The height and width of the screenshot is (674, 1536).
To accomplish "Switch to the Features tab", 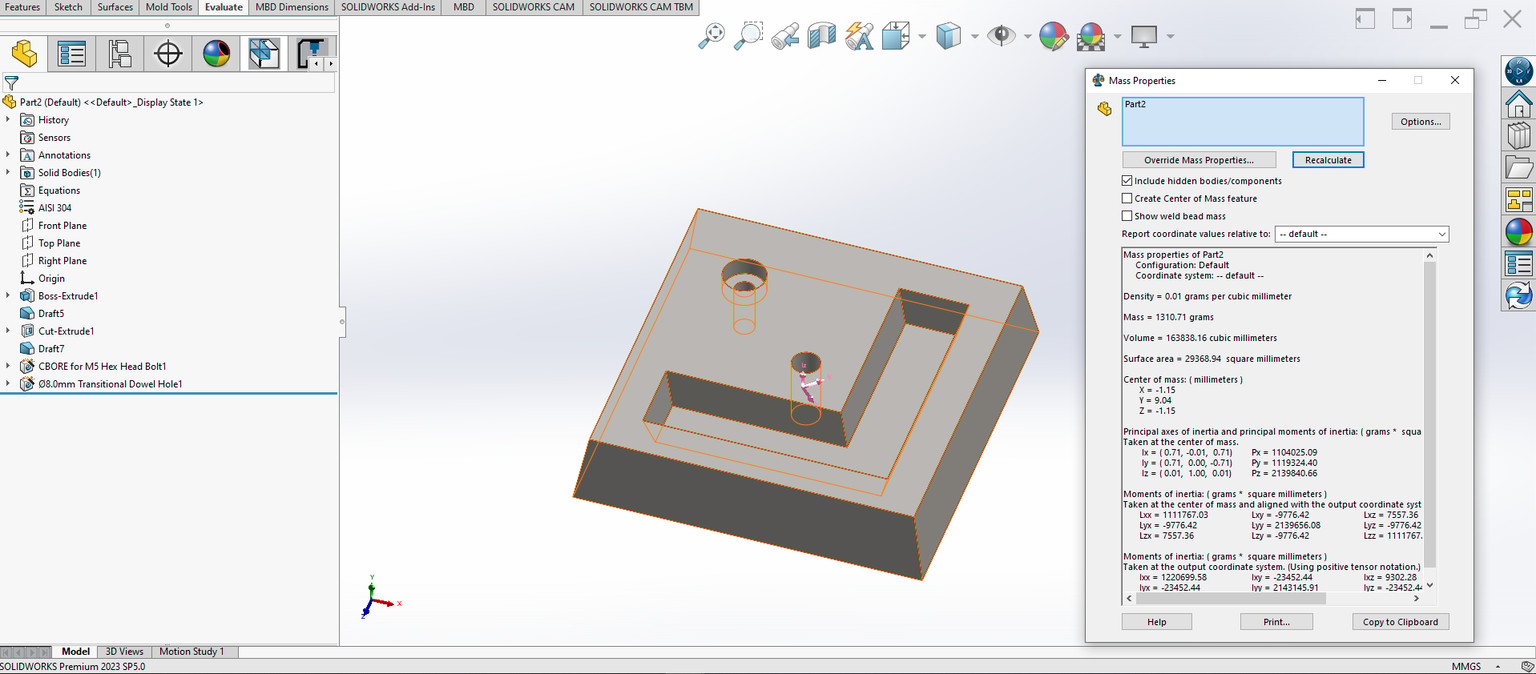I will pyautogui.click(x=23, y=7).
